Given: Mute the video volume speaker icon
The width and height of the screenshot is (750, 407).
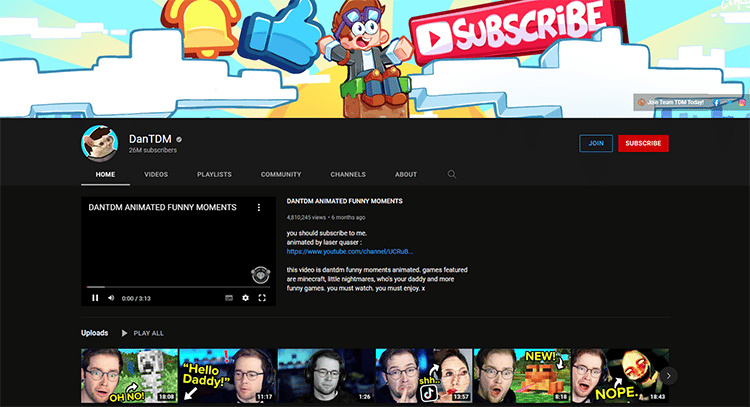Looking at the screenshot, I should [x=110, y=298].
